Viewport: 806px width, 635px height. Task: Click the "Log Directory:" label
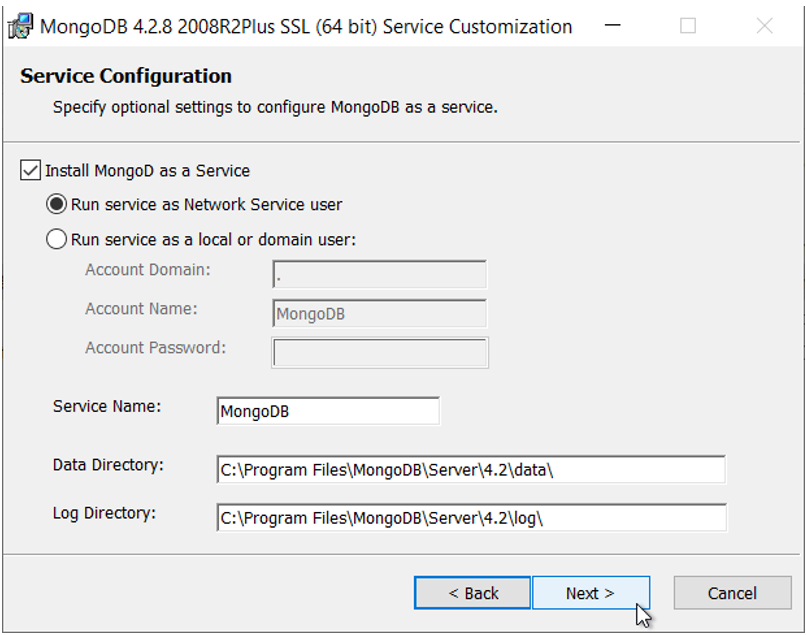pos(104,514)
